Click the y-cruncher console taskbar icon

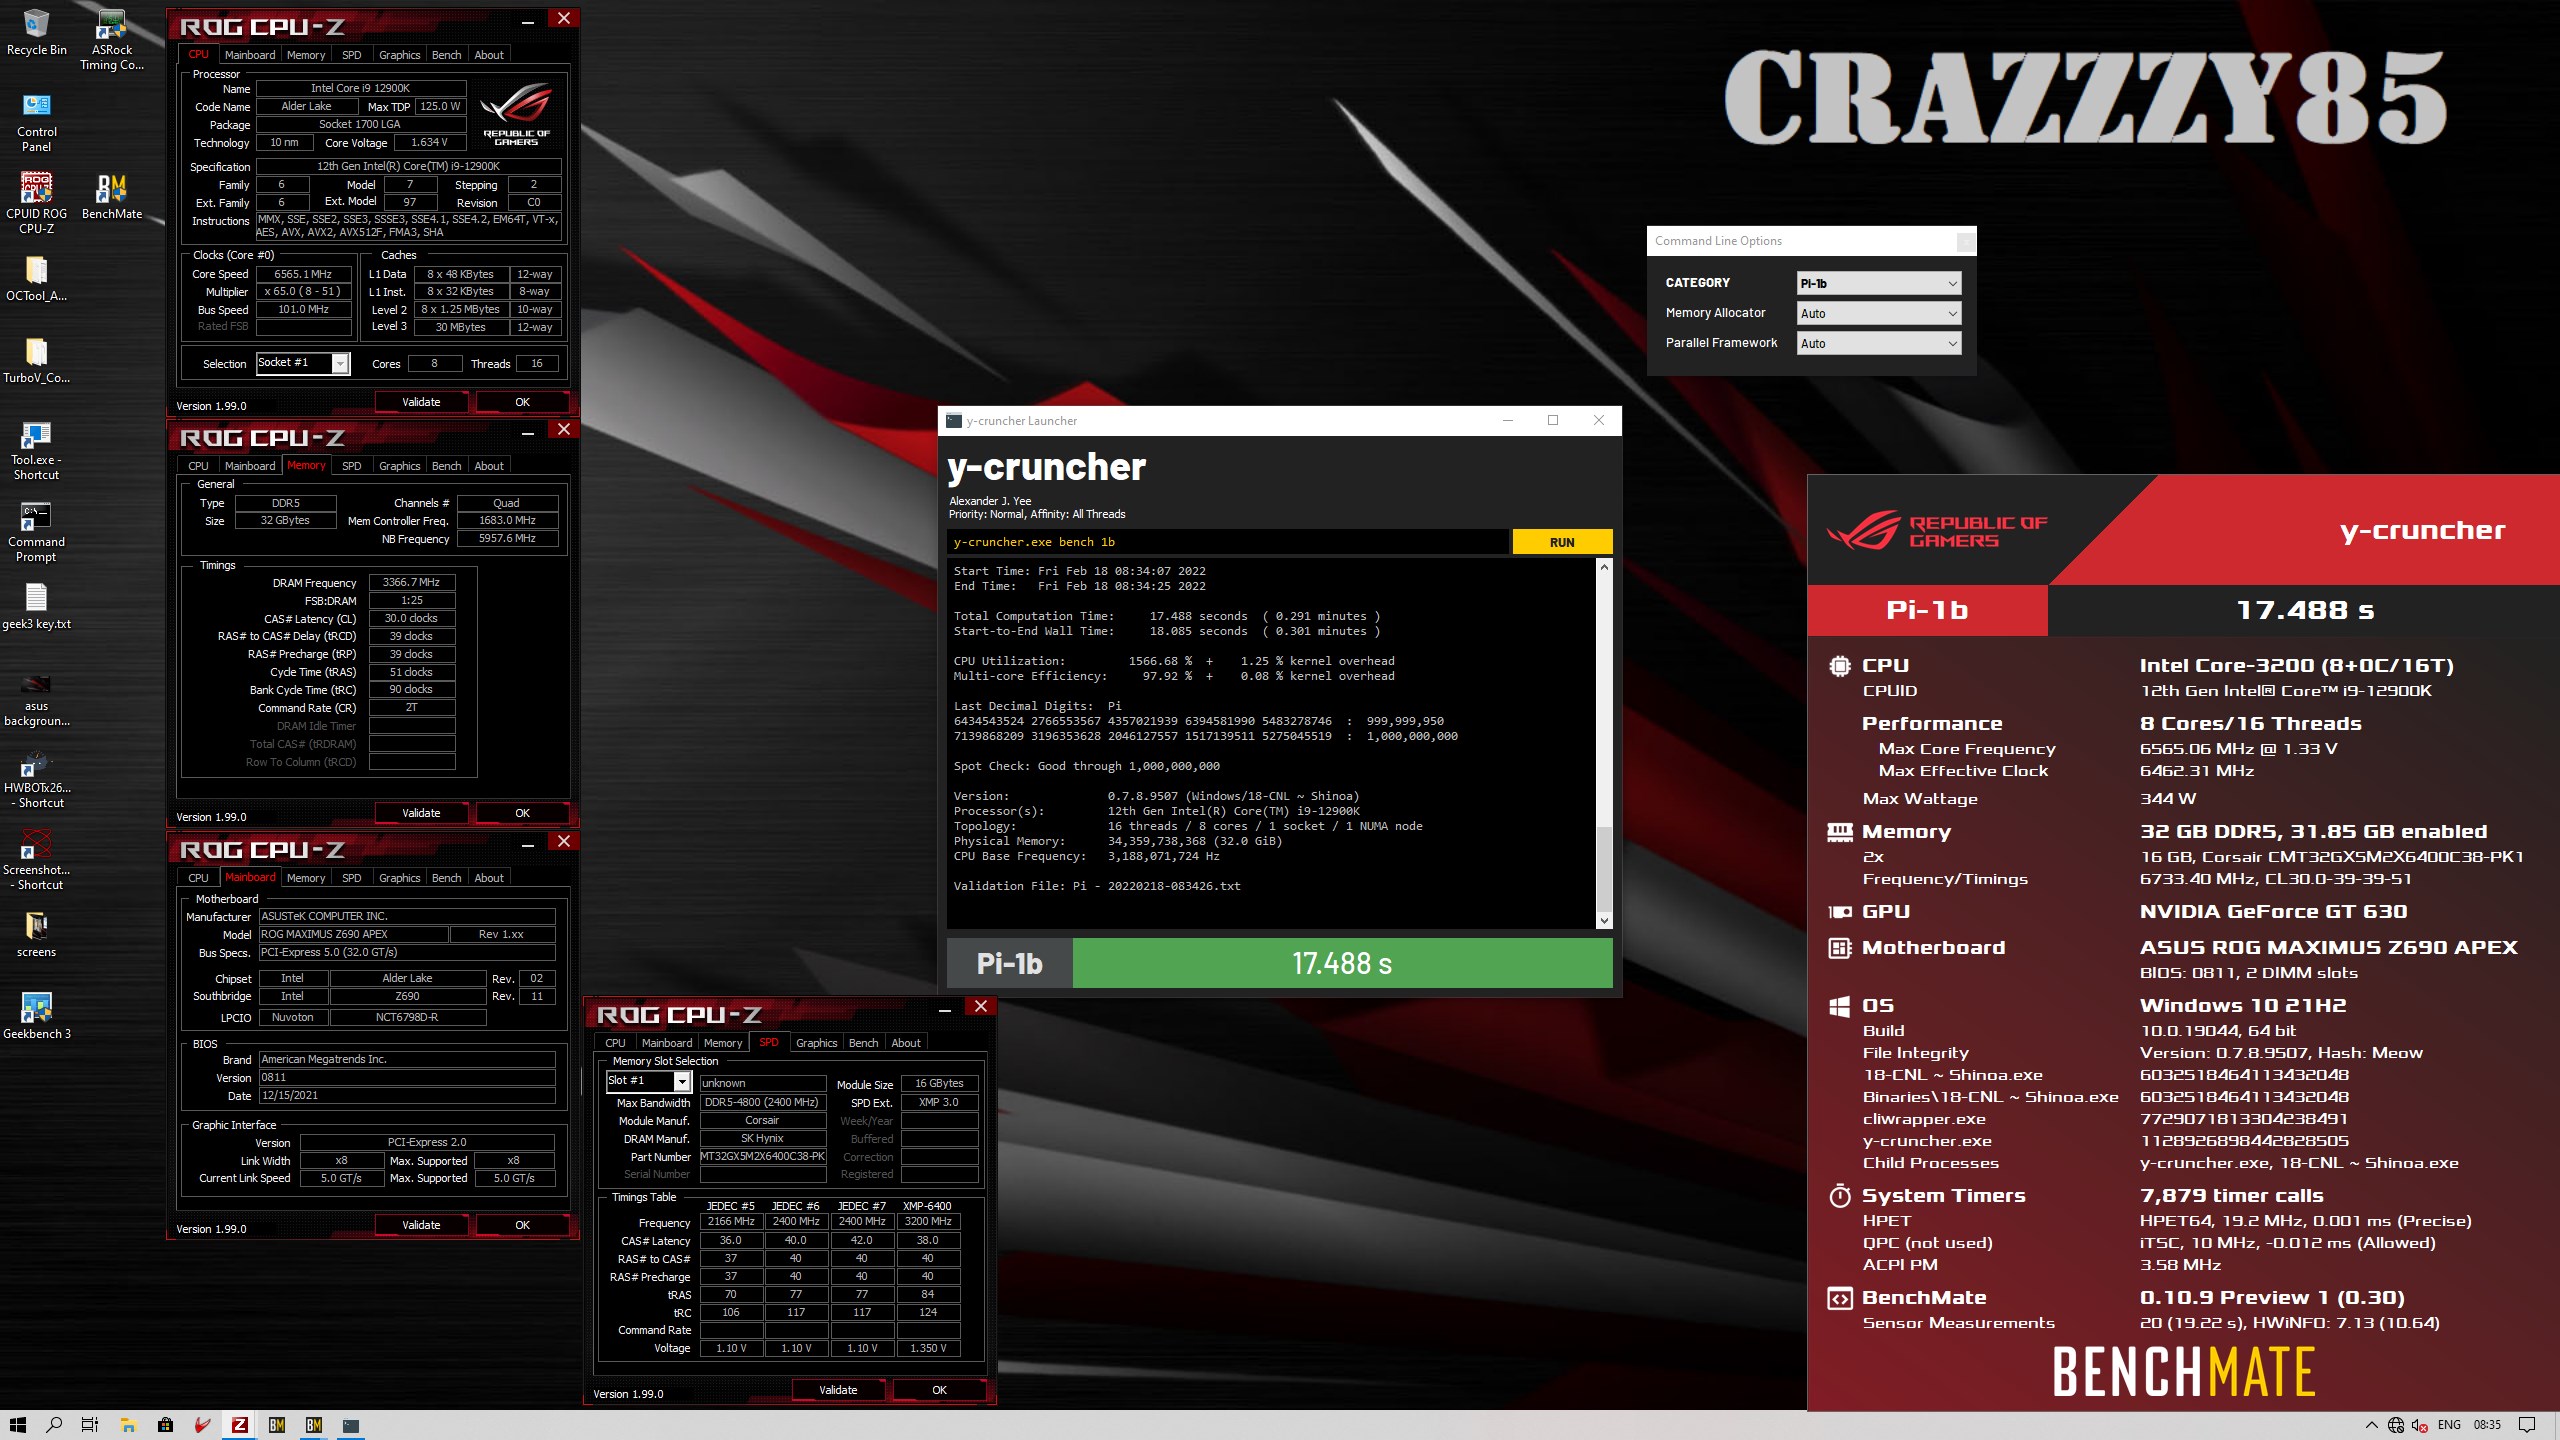351,1425
